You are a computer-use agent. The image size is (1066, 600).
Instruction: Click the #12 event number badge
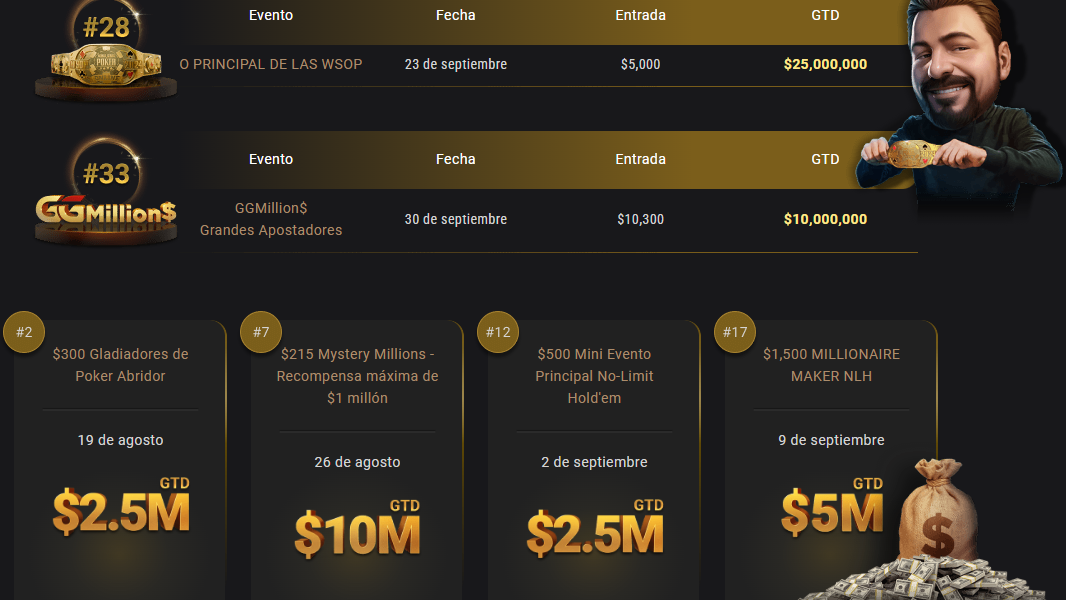point(497,332)
